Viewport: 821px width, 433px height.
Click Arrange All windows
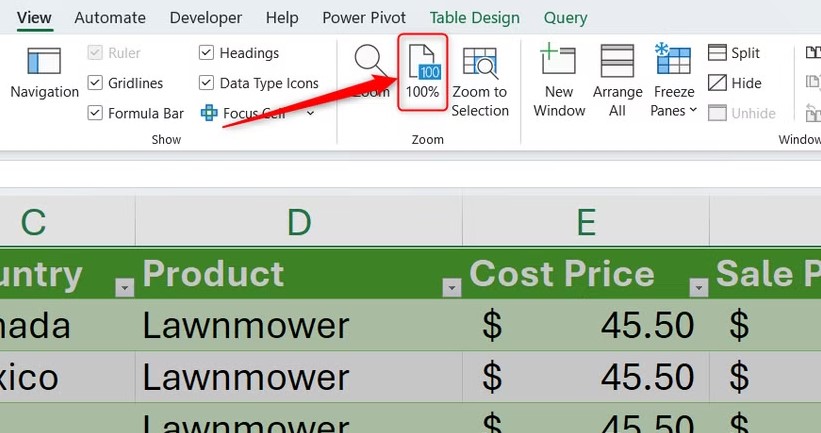pyautogui.click(x=617, y=81)
